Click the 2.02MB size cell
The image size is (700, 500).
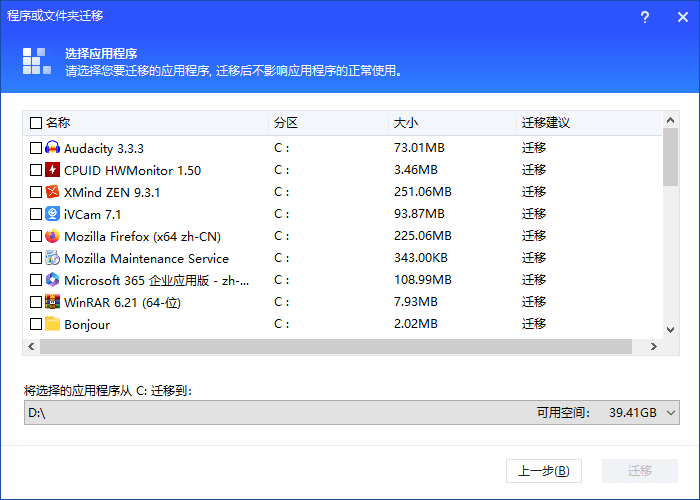[416, 324]
